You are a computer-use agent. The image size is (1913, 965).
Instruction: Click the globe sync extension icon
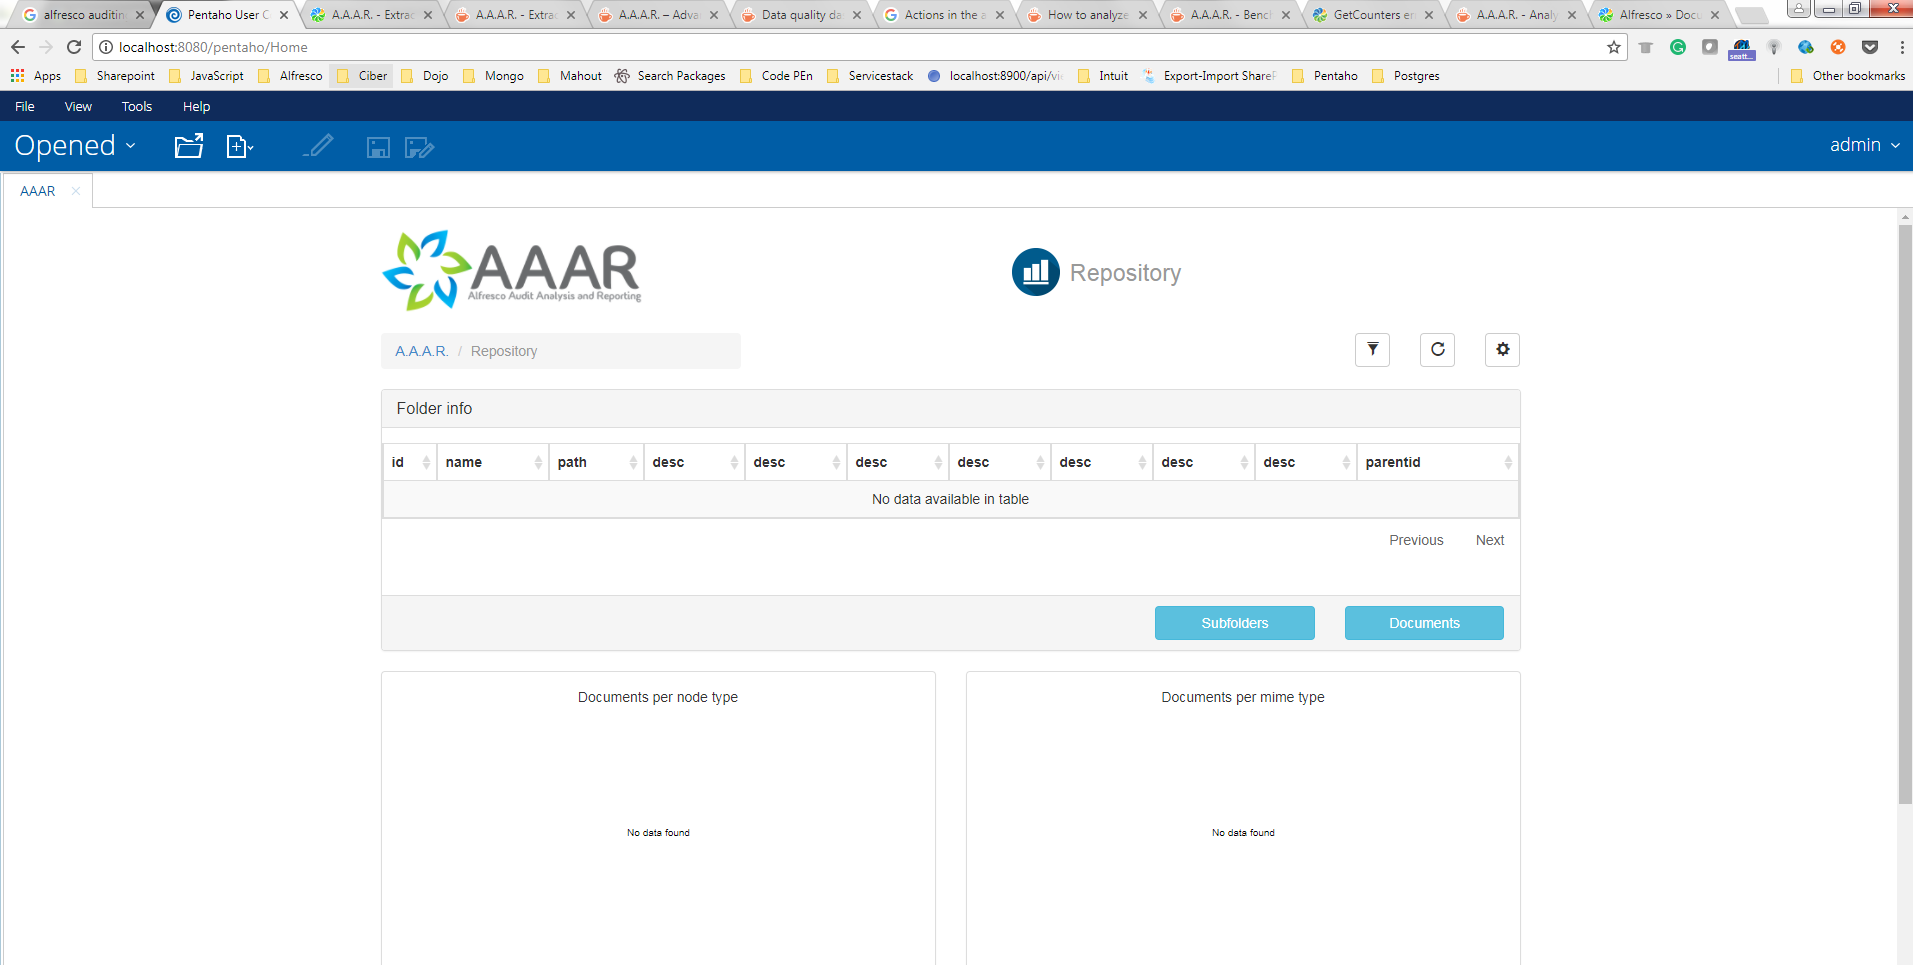pyautogui.click(x=1806, y=47)
